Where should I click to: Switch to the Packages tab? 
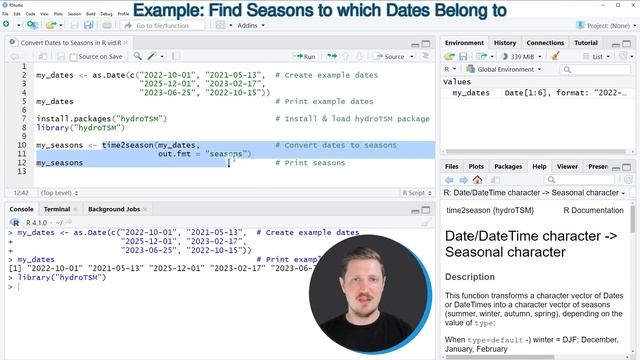coord(508,167)
